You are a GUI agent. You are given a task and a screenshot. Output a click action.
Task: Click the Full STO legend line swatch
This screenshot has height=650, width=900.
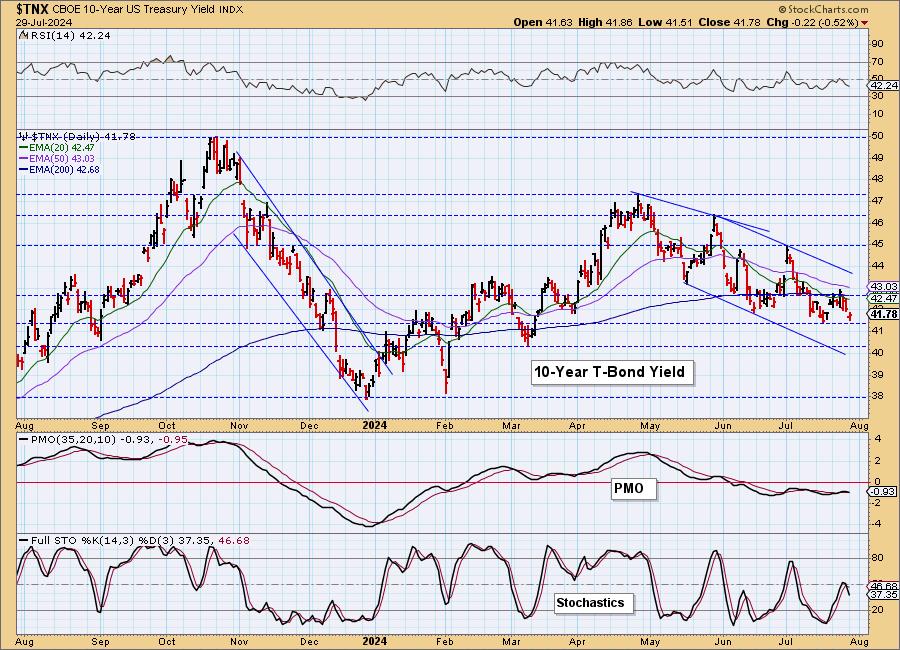(24, 540)
